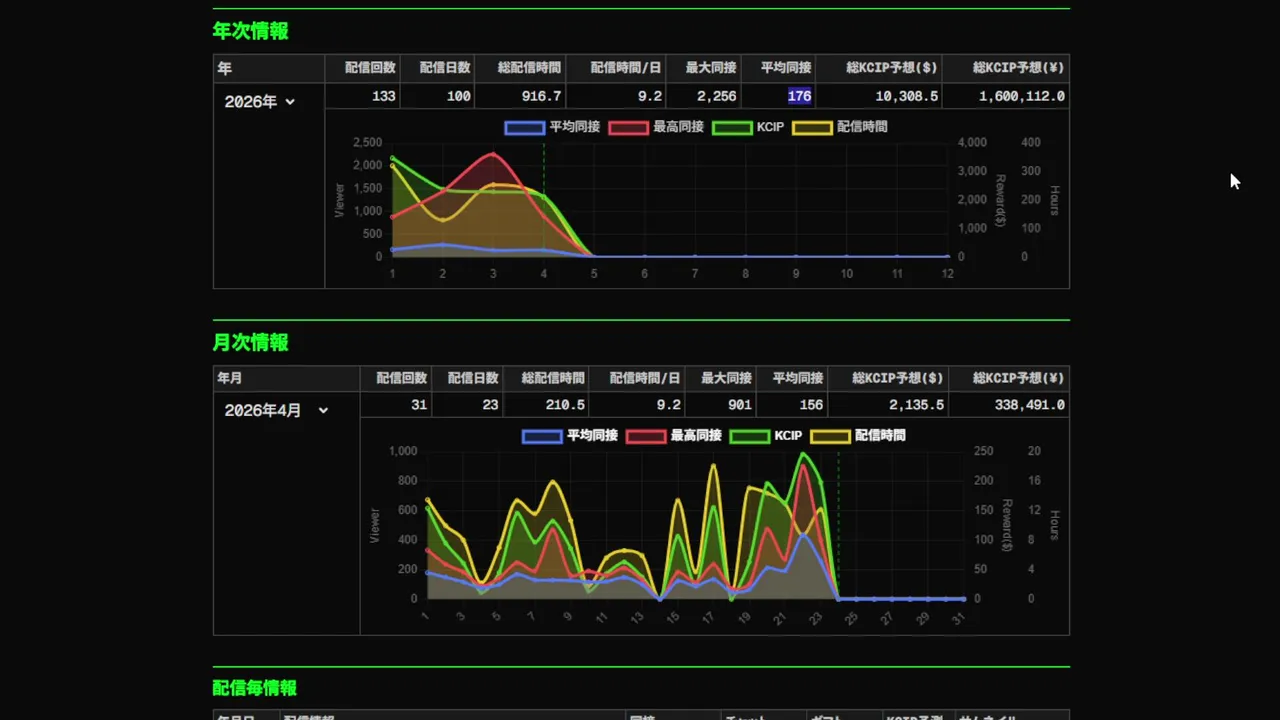Viewport: 1280px width, 720px height.
Task: Toggle 平均同接 series in monthly chart legend
Action: [x=570, y=436]
